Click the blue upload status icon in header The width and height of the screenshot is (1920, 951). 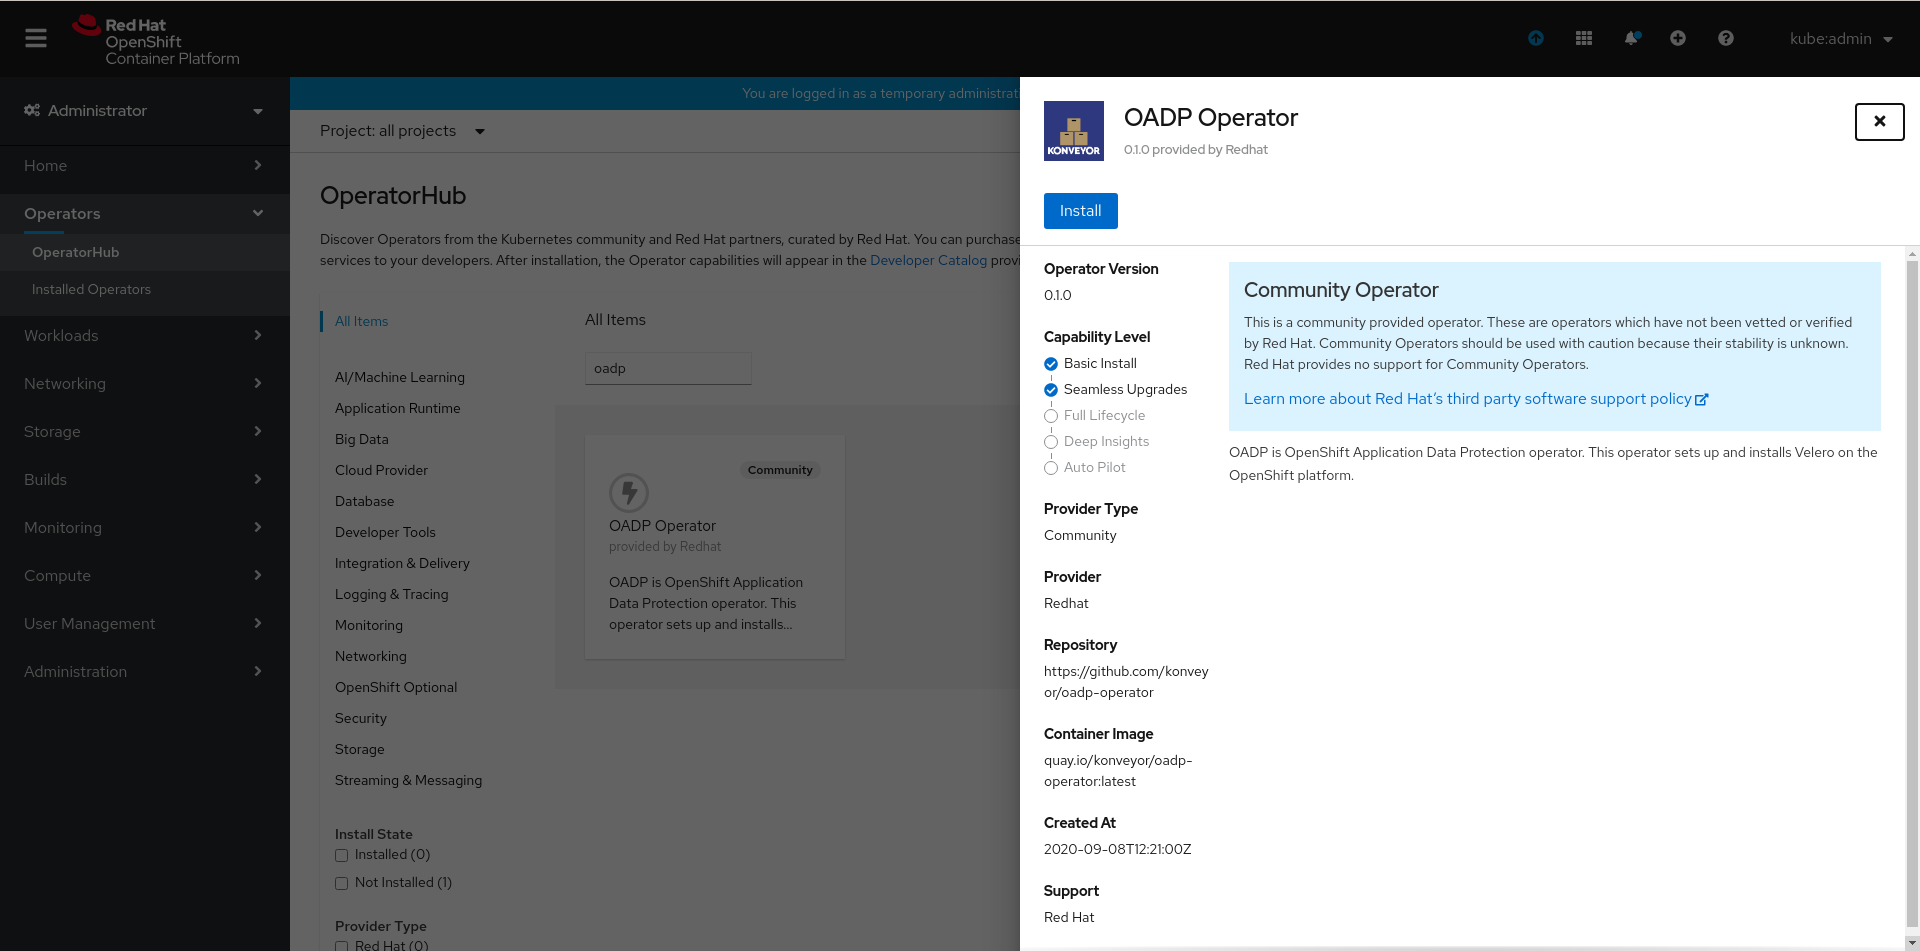click(1536, 38)
